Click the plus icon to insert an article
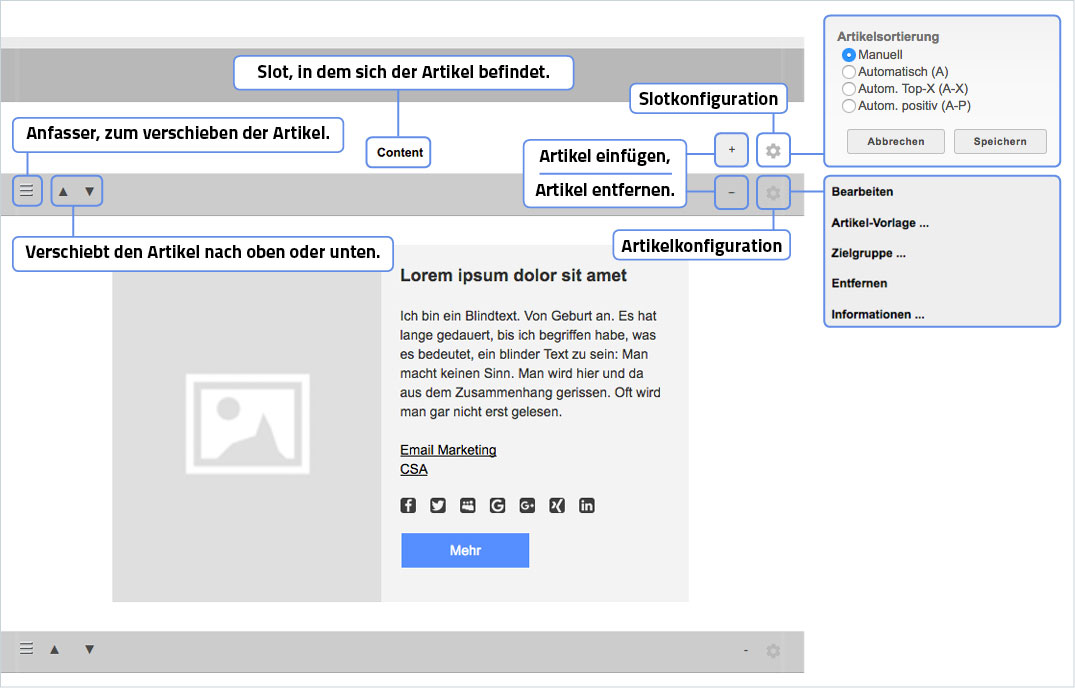The width and height of the screenshot is (1075, 688). [731, 150]
